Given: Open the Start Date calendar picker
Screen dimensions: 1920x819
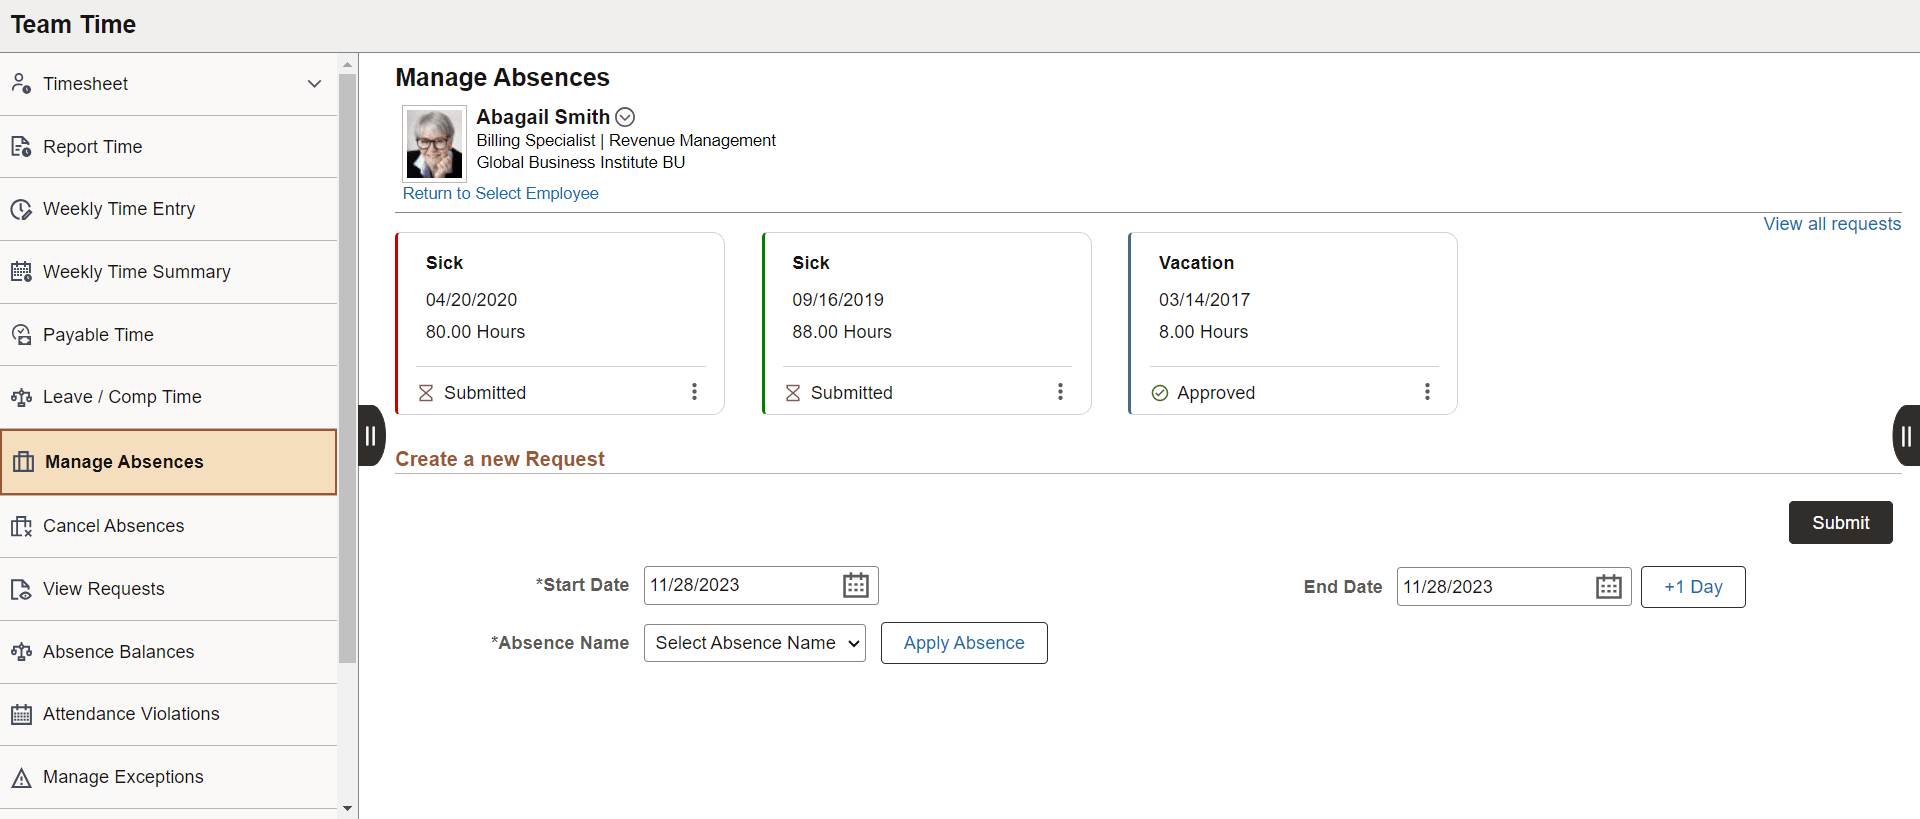Looking at the screenshot, I should pyautogui.click(x=855, y=585).
